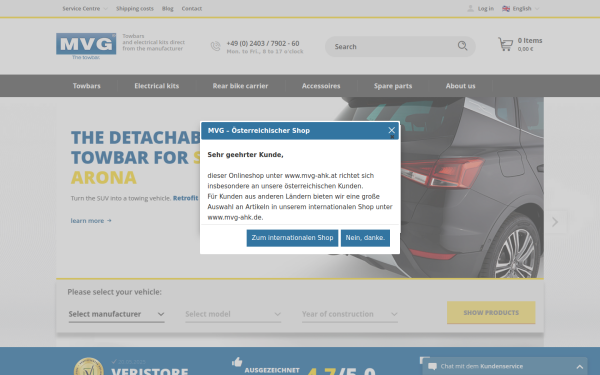Open the Towbars menu
This screenshot has height=375, width=600.
(86, 86)
